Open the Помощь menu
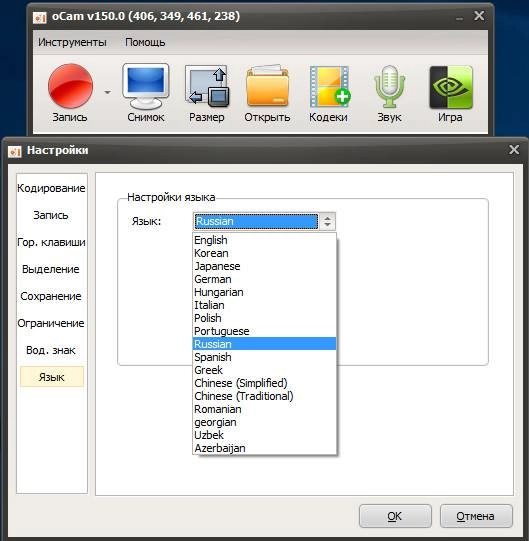Image resolution: width=529 pixels, height=541 pixels. [x=145, y=42]
